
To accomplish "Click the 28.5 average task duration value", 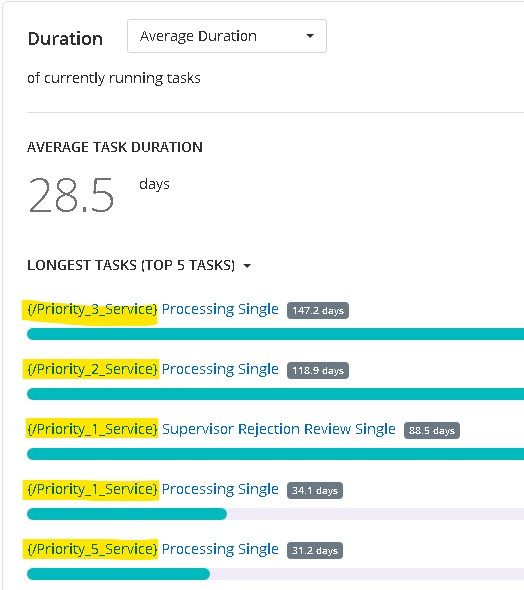I will (x=71, y=195).
